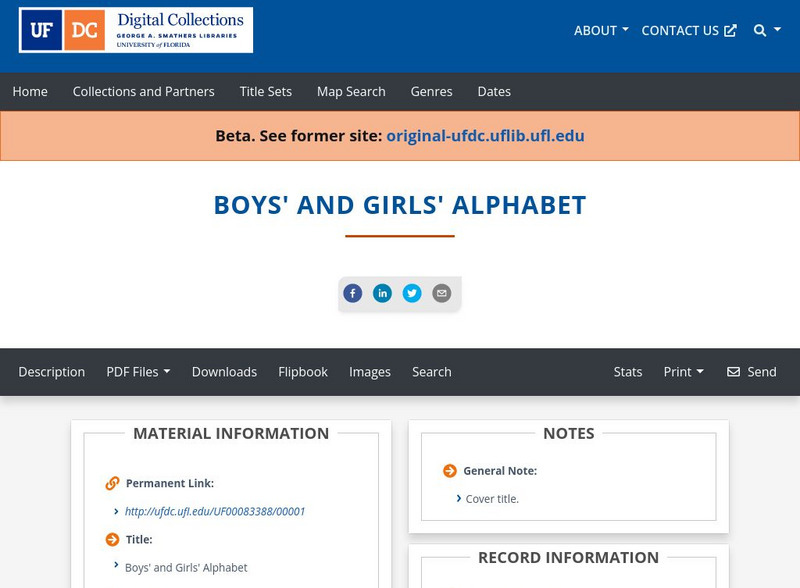Open the Print dropdown menu
The width and height of the screenshot is (800, 588).
coord(684,371)
